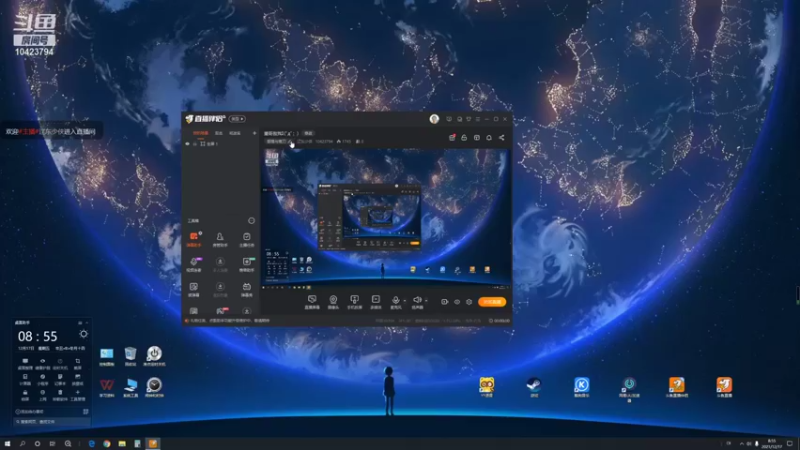Open the microphone tool with purple badge
The width and height of the screenshot is (800, 450).
(x=194, y=264)
